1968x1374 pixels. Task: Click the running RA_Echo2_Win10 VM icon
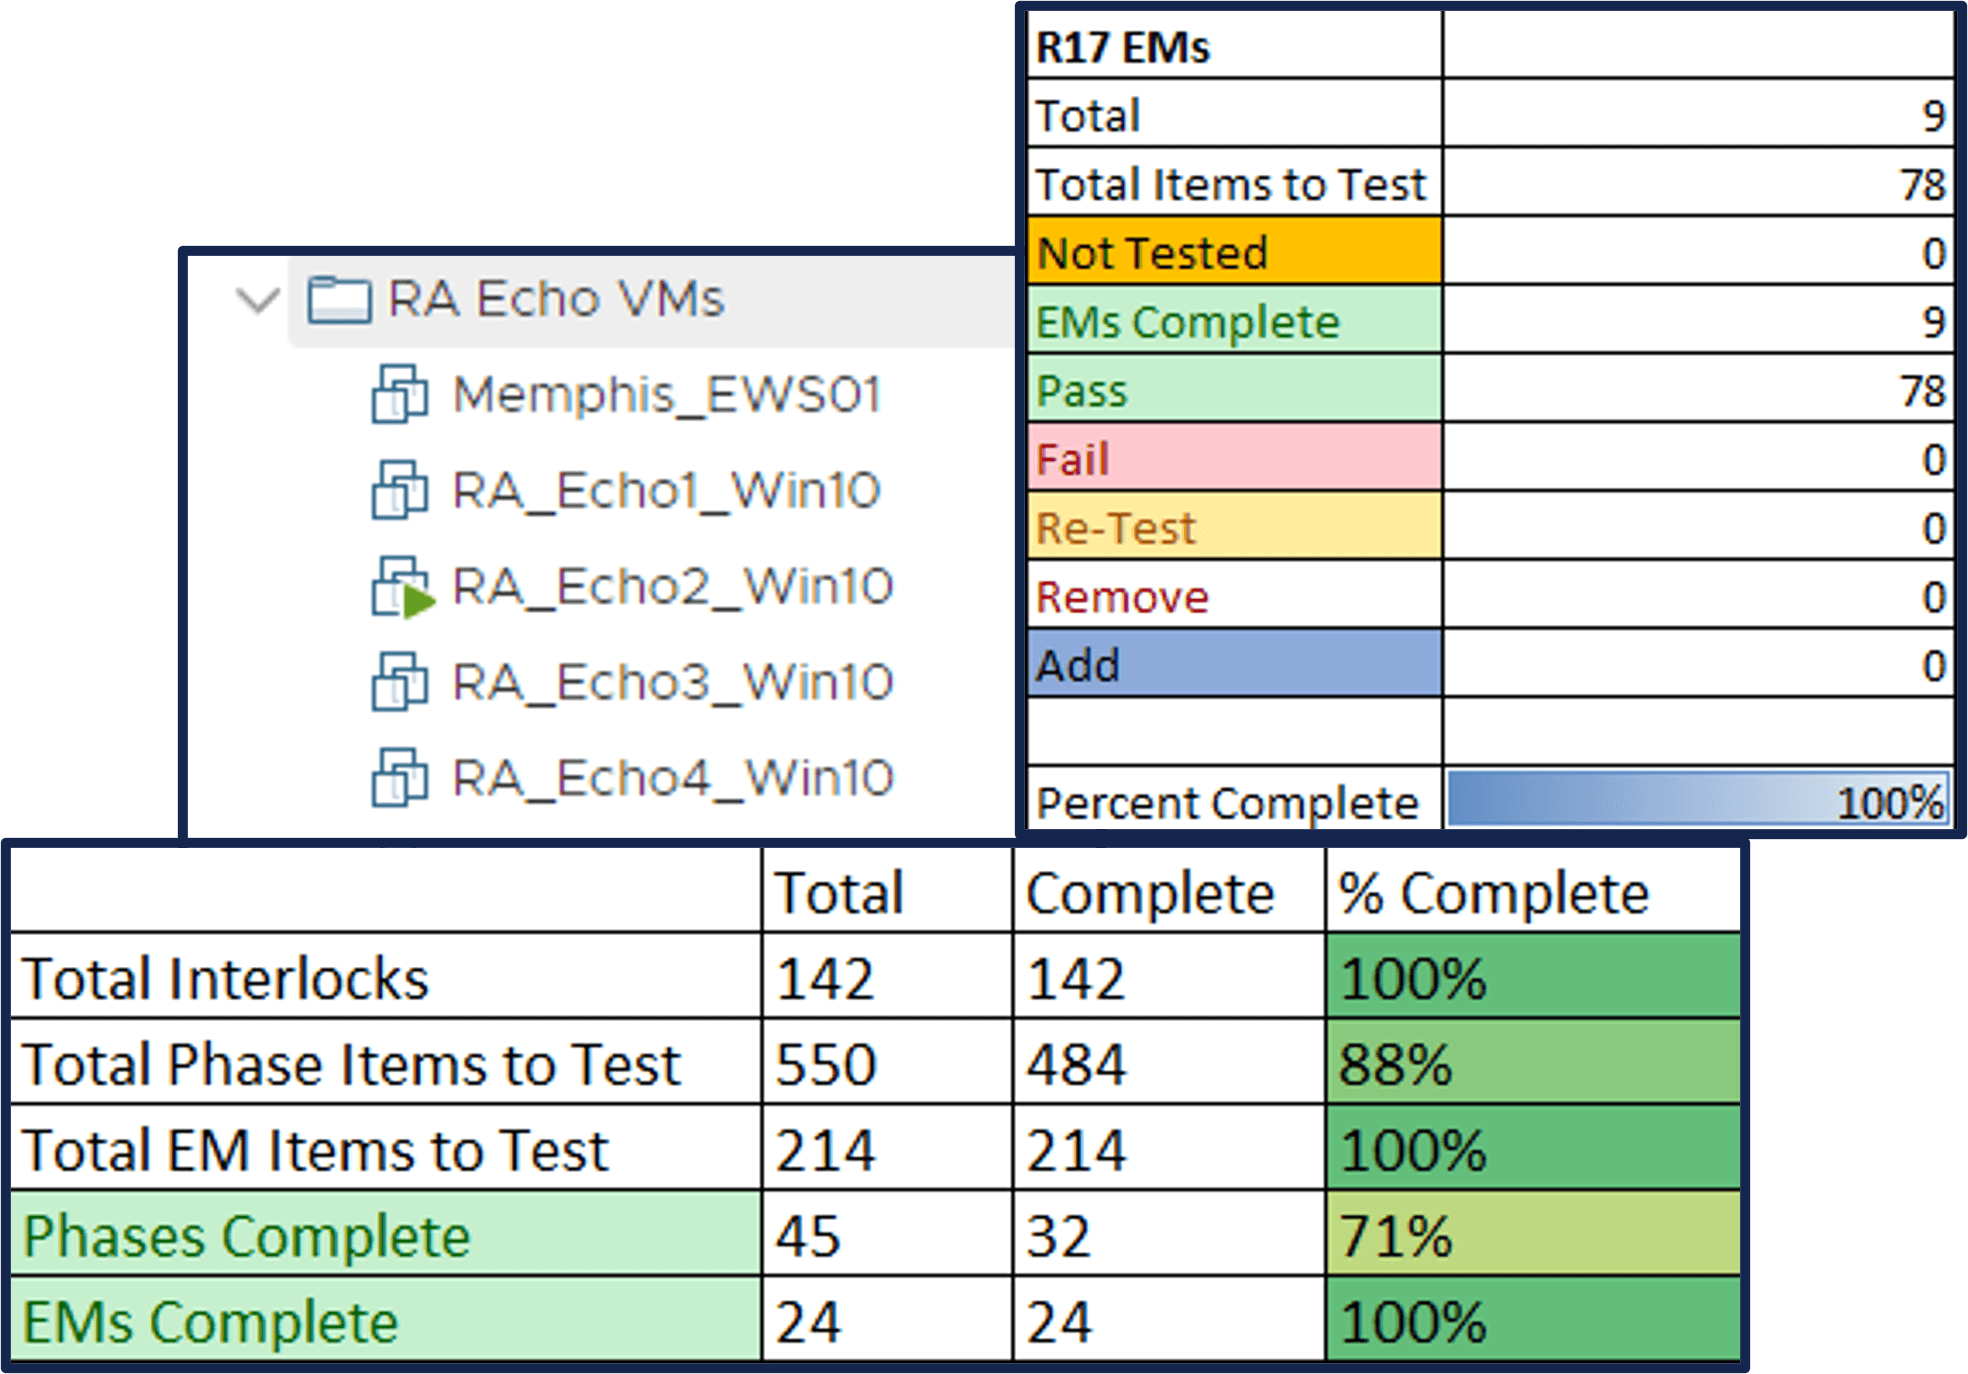pyautogui.click(x=402, y=587)
